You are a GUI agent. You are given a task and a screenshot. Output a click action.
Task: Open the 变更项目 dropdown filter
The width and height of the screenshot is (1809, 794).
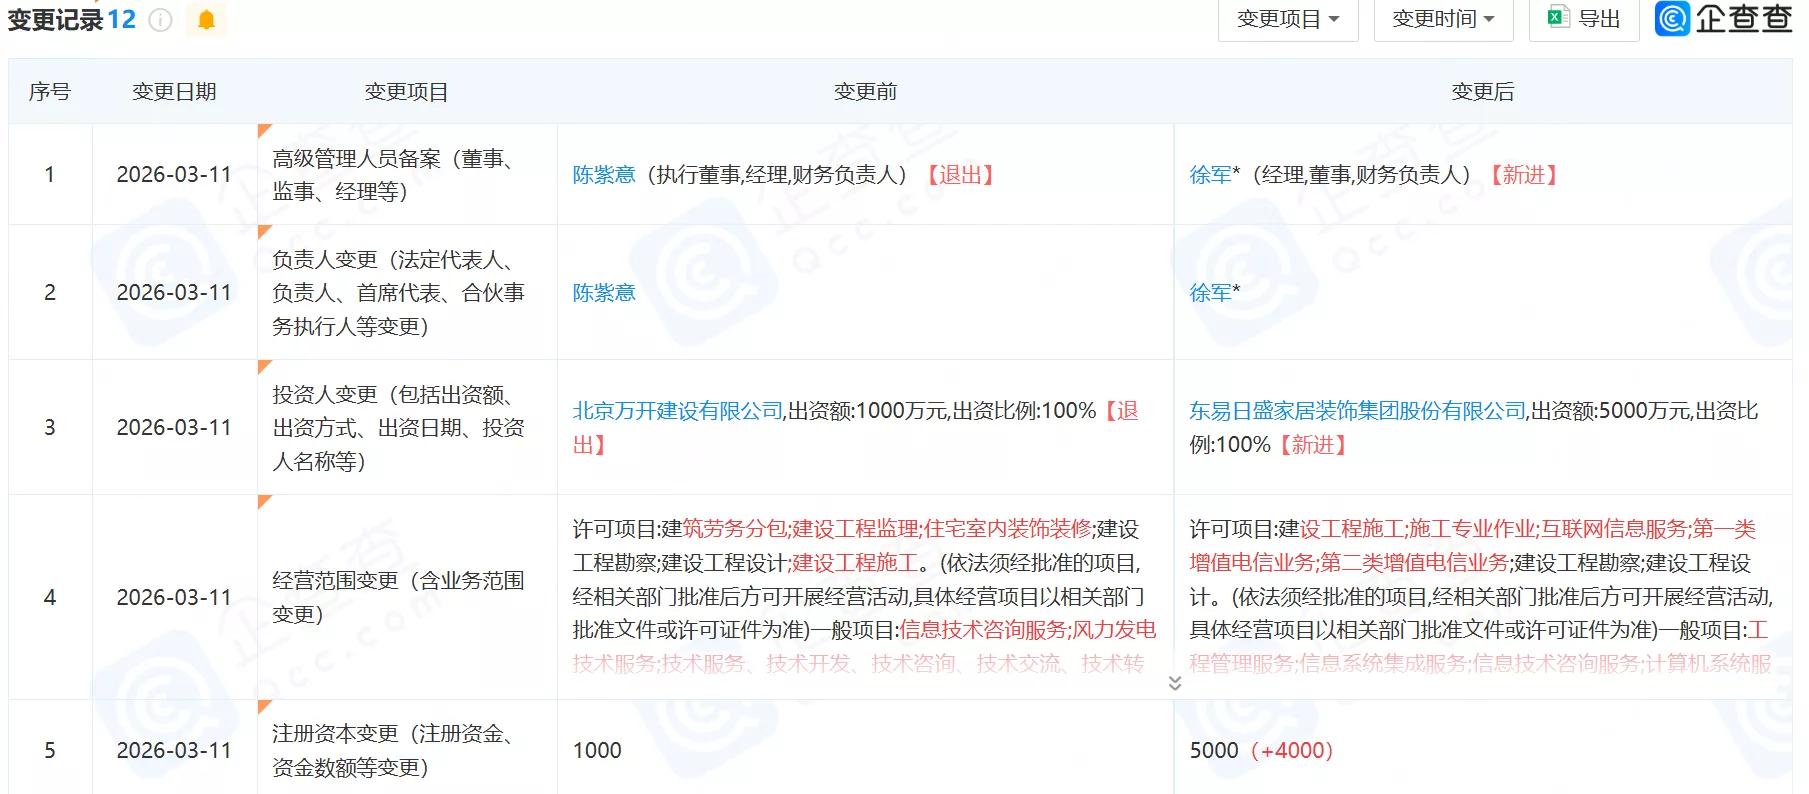tap(1288, 19)
